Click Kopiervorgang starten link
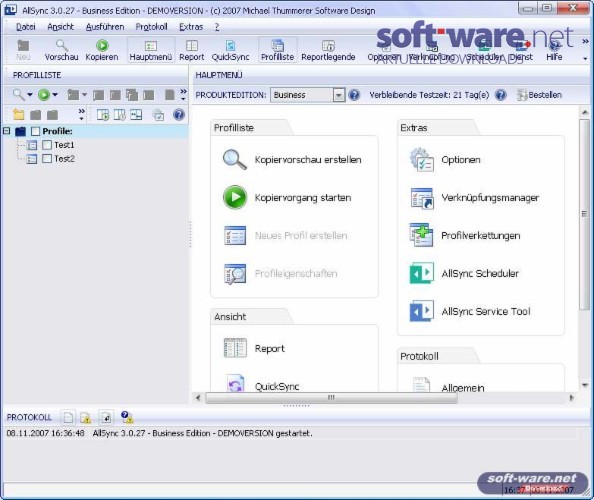Viewport: 594px width, 500px height. 303,198
